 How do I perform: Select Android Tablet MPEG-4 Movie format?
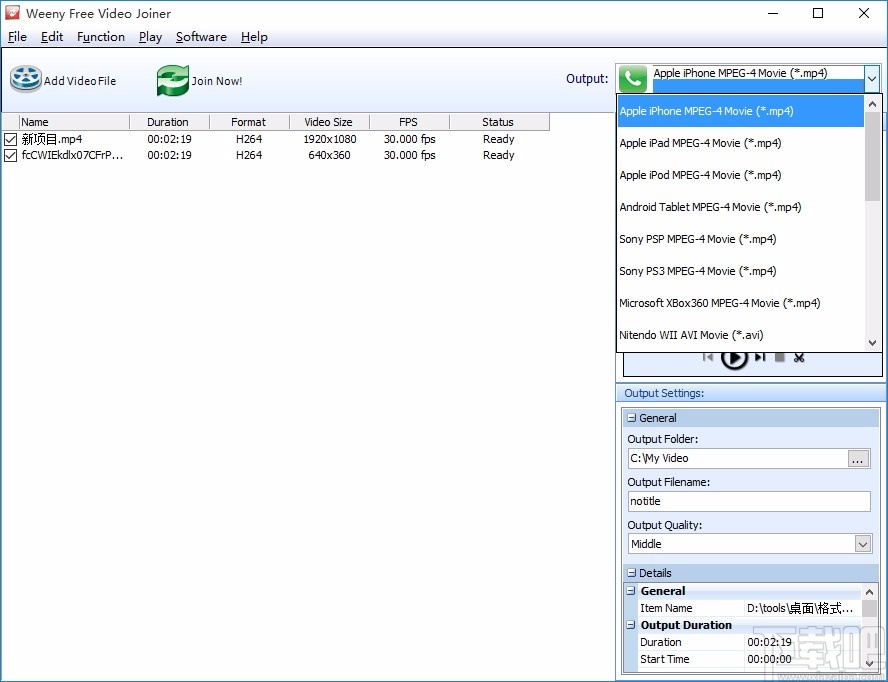(710, 207)
